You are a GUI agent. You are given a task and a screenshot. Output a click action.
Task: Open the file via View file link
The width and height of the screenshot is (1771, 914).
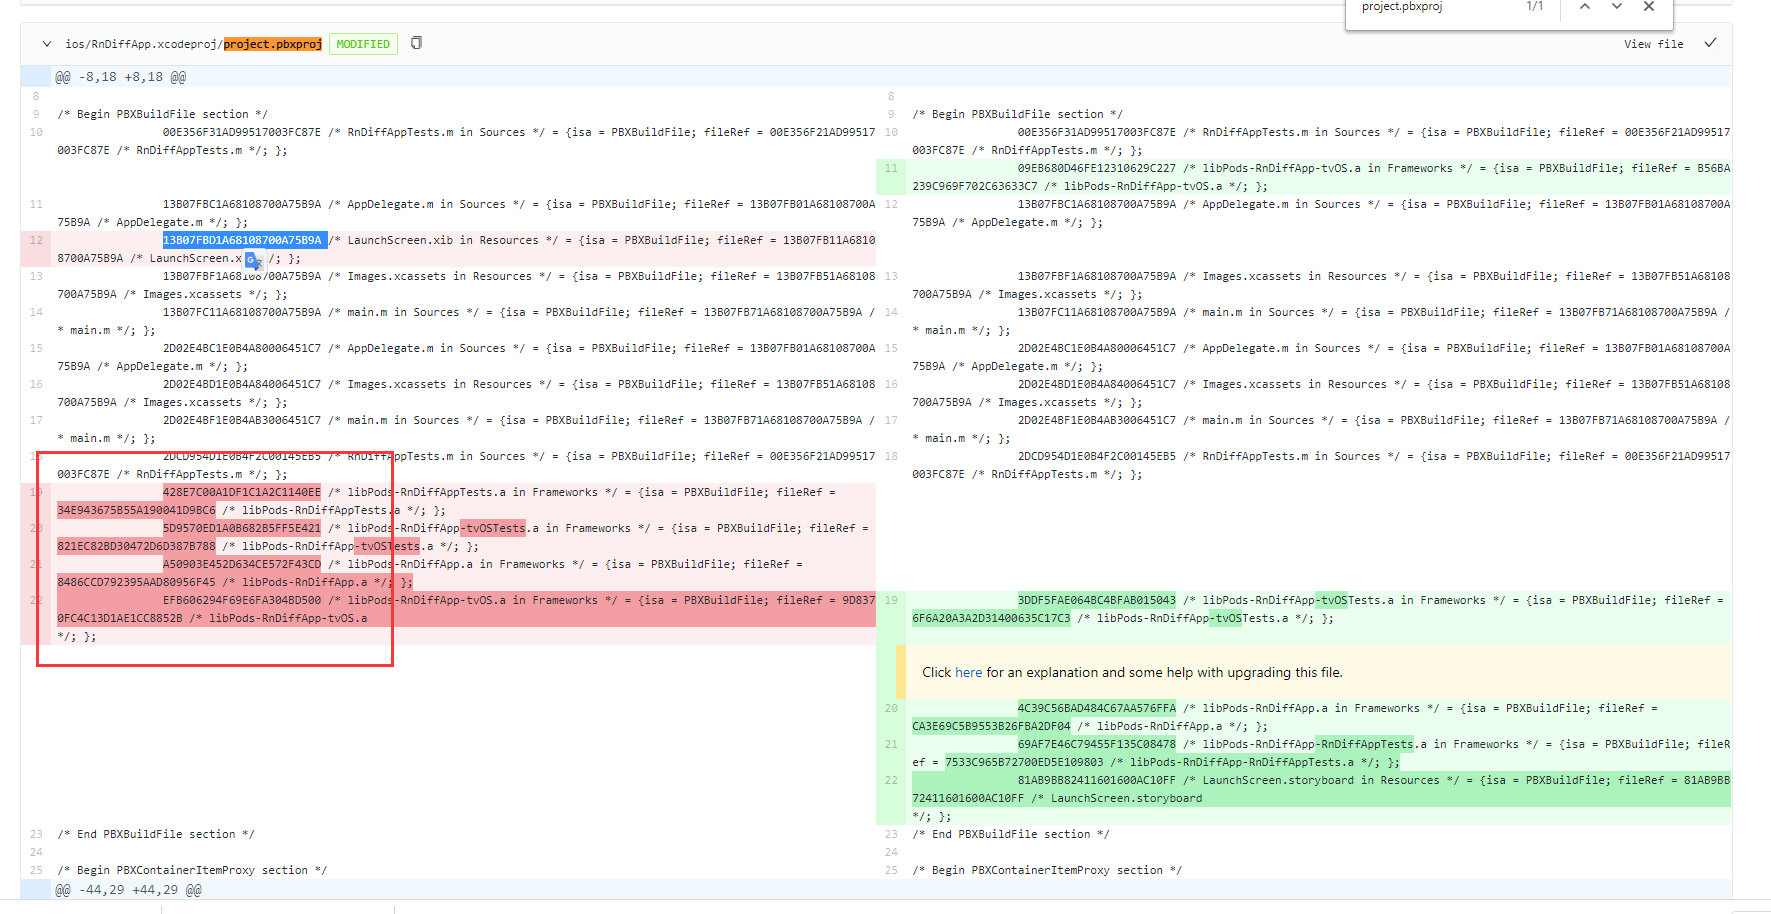(x=1653, y=43)
